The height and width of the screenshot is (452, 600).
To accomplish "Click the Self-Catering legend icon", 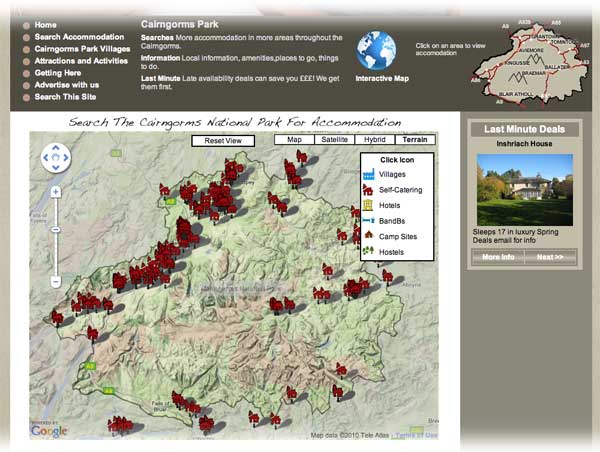I will [x=368, y=190].
